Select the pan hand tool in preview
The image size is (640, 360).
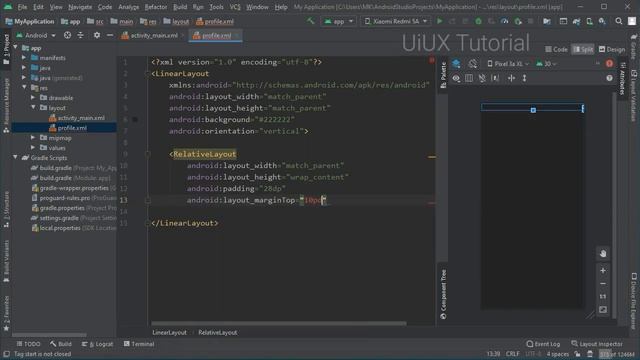pyautogui.click(x=603, y=253)
